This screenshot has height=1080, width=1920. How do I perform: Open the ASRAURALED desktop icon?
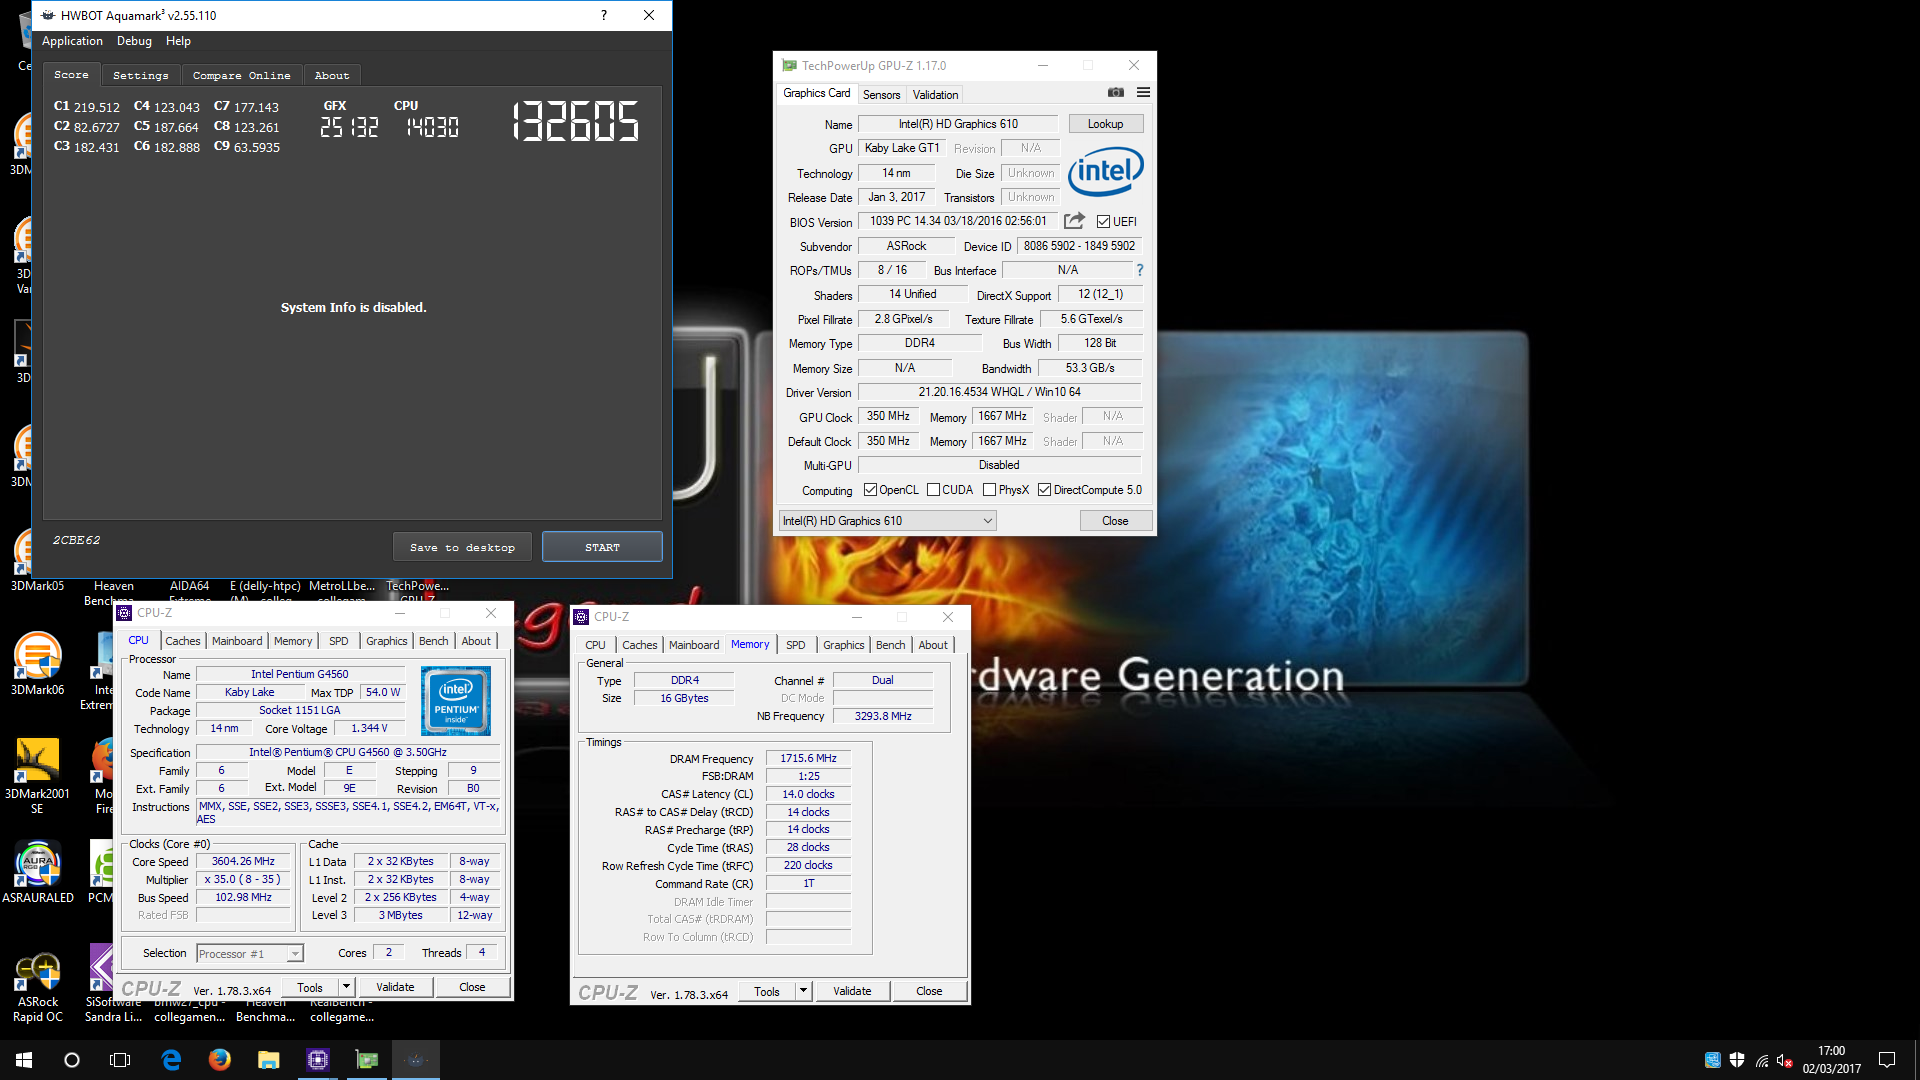(38, 872)
